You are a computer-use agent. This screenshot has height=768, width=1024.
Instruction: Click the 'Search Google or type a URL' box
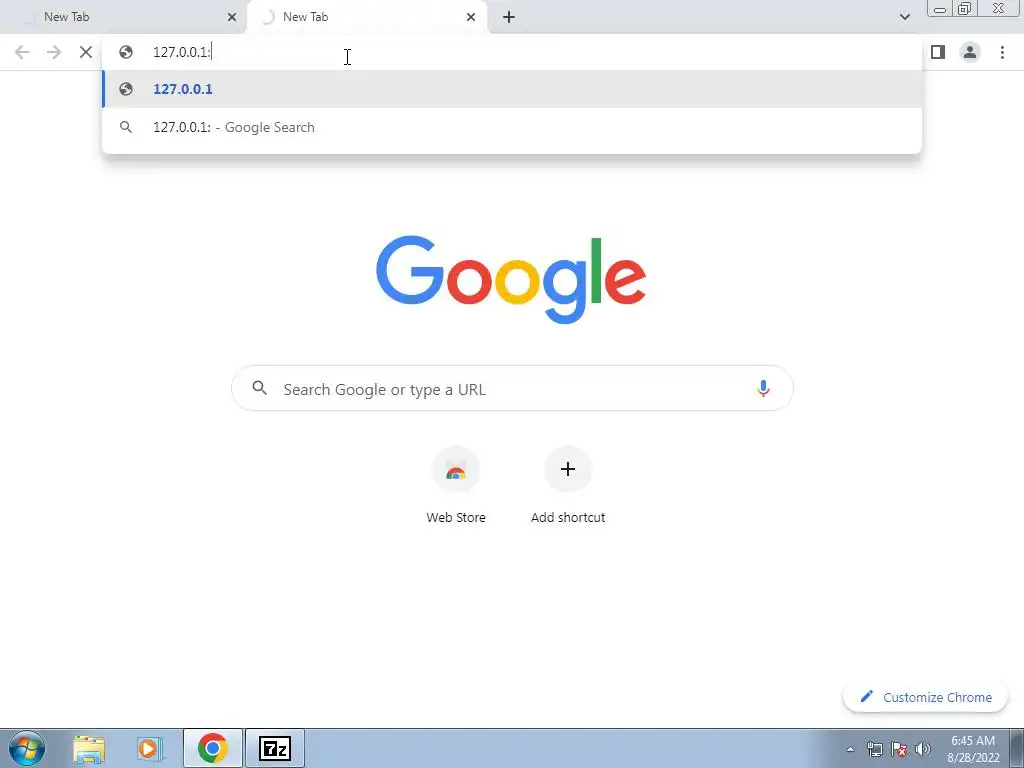(x=512, y=389)
